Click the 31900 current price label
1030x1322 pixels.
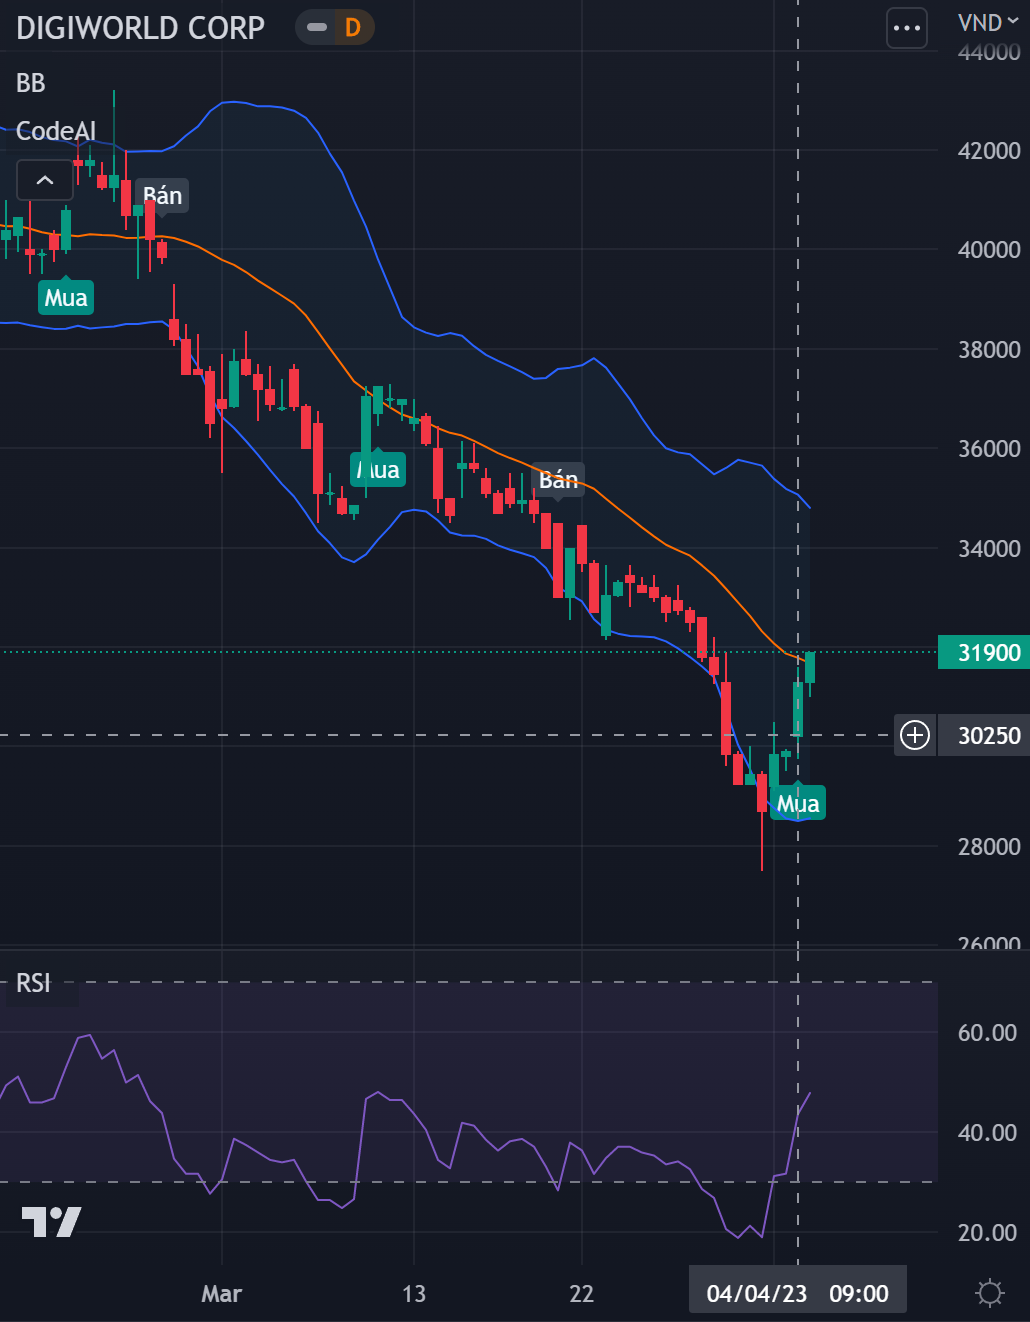[984, 652]
